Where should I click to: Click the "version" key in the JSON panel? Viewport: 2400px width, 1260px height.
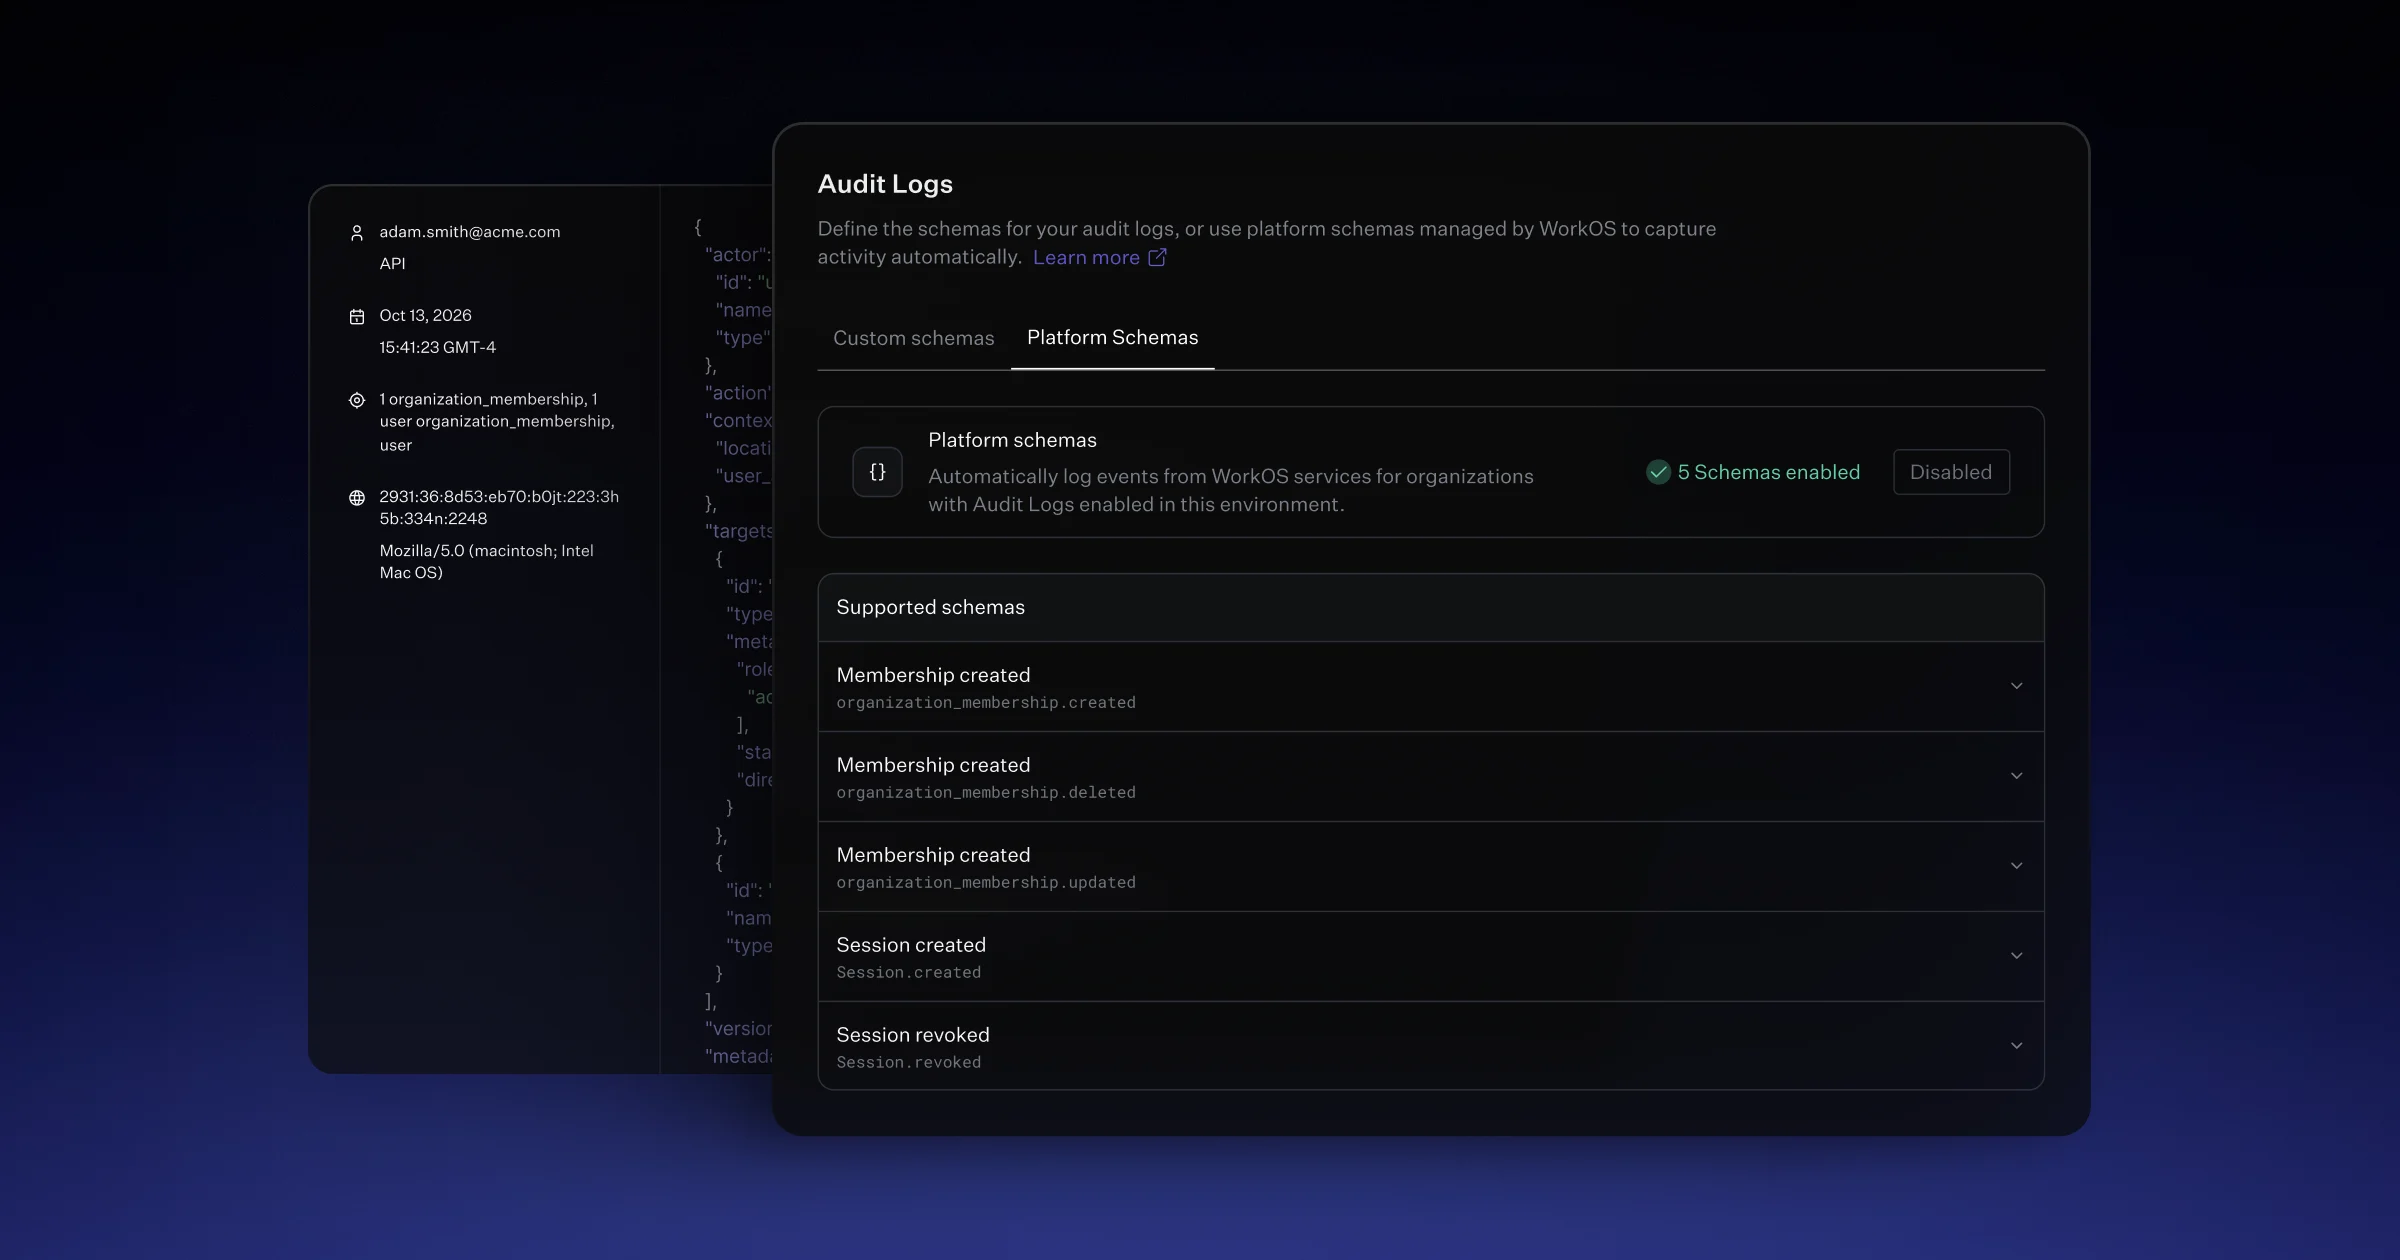click(738, 1029)
